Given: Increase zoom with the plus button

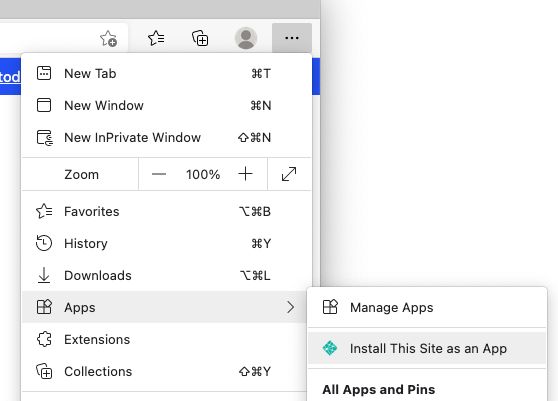Looking at the screenshot, I should tap(245, 174).
